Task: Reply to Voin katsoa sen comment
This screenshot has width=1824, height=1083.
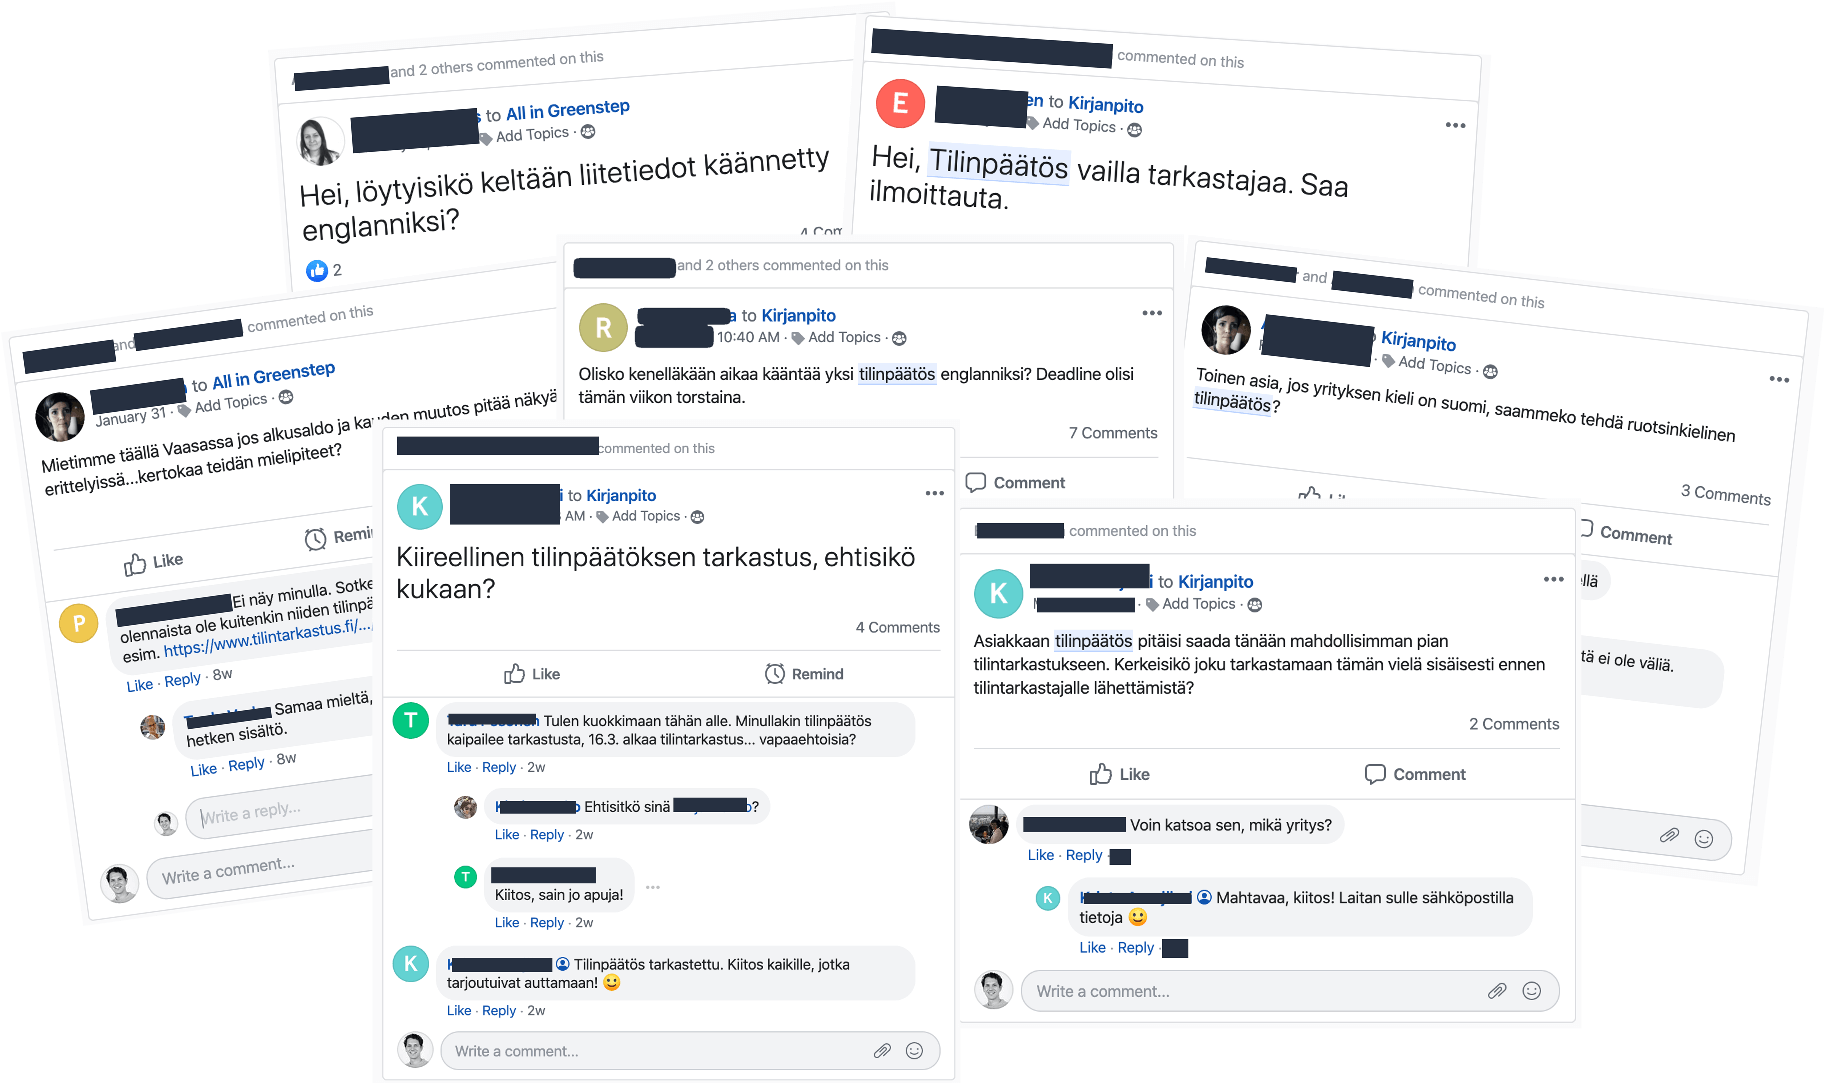Action: 1083,855
